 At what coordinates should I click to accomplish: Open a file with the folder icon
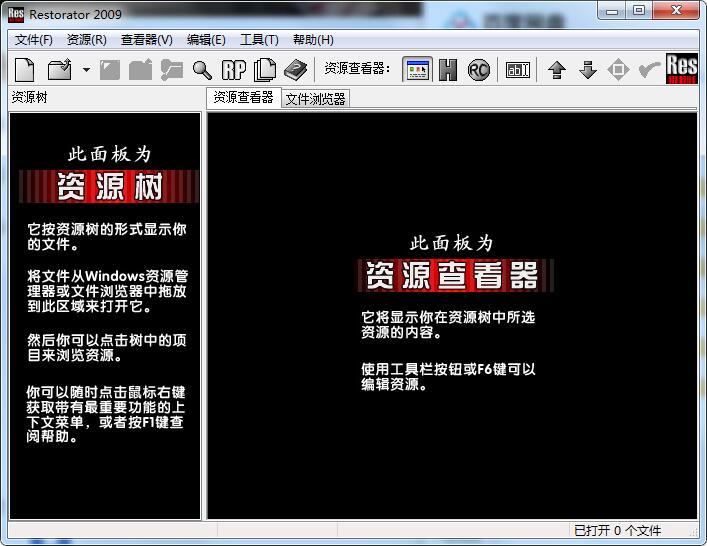(x=60, y=70)
